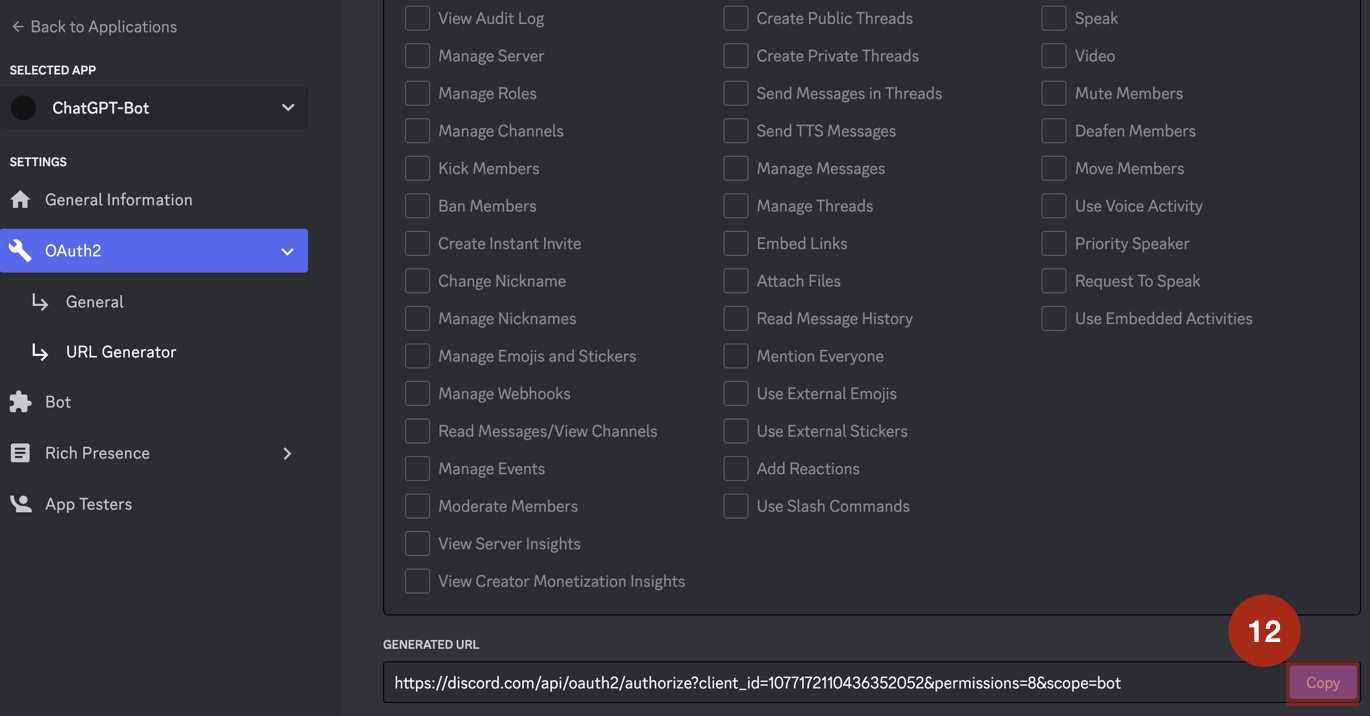Go to the Bot settings page
The height and width of the screenshot is (716, 1370).
(58, 402)
